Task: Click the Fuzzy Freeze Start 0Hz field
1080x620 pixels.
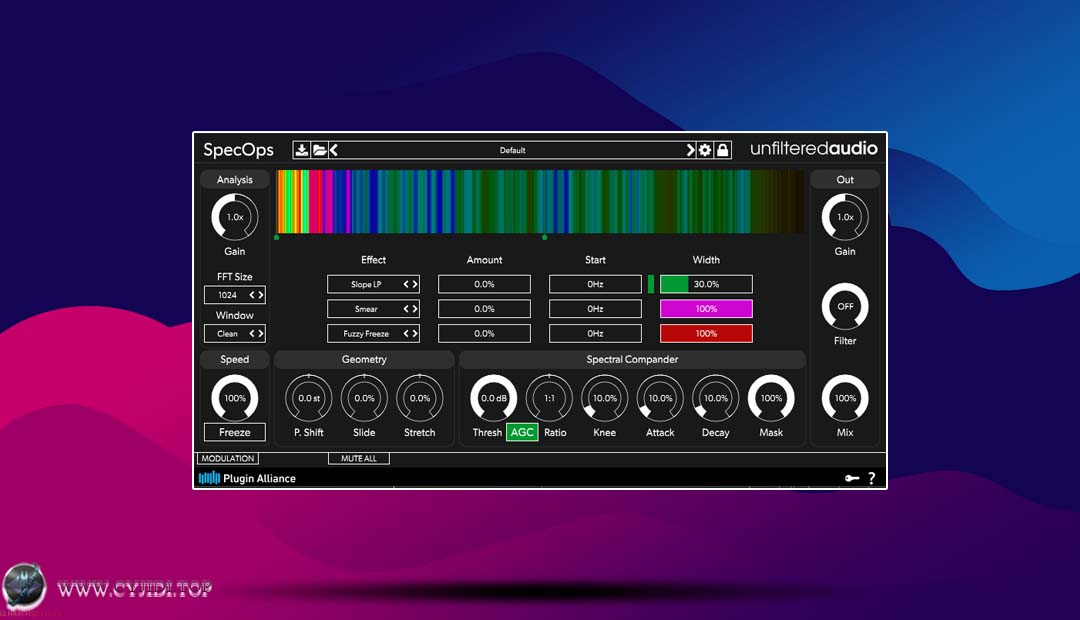Action: coord(595,333)
